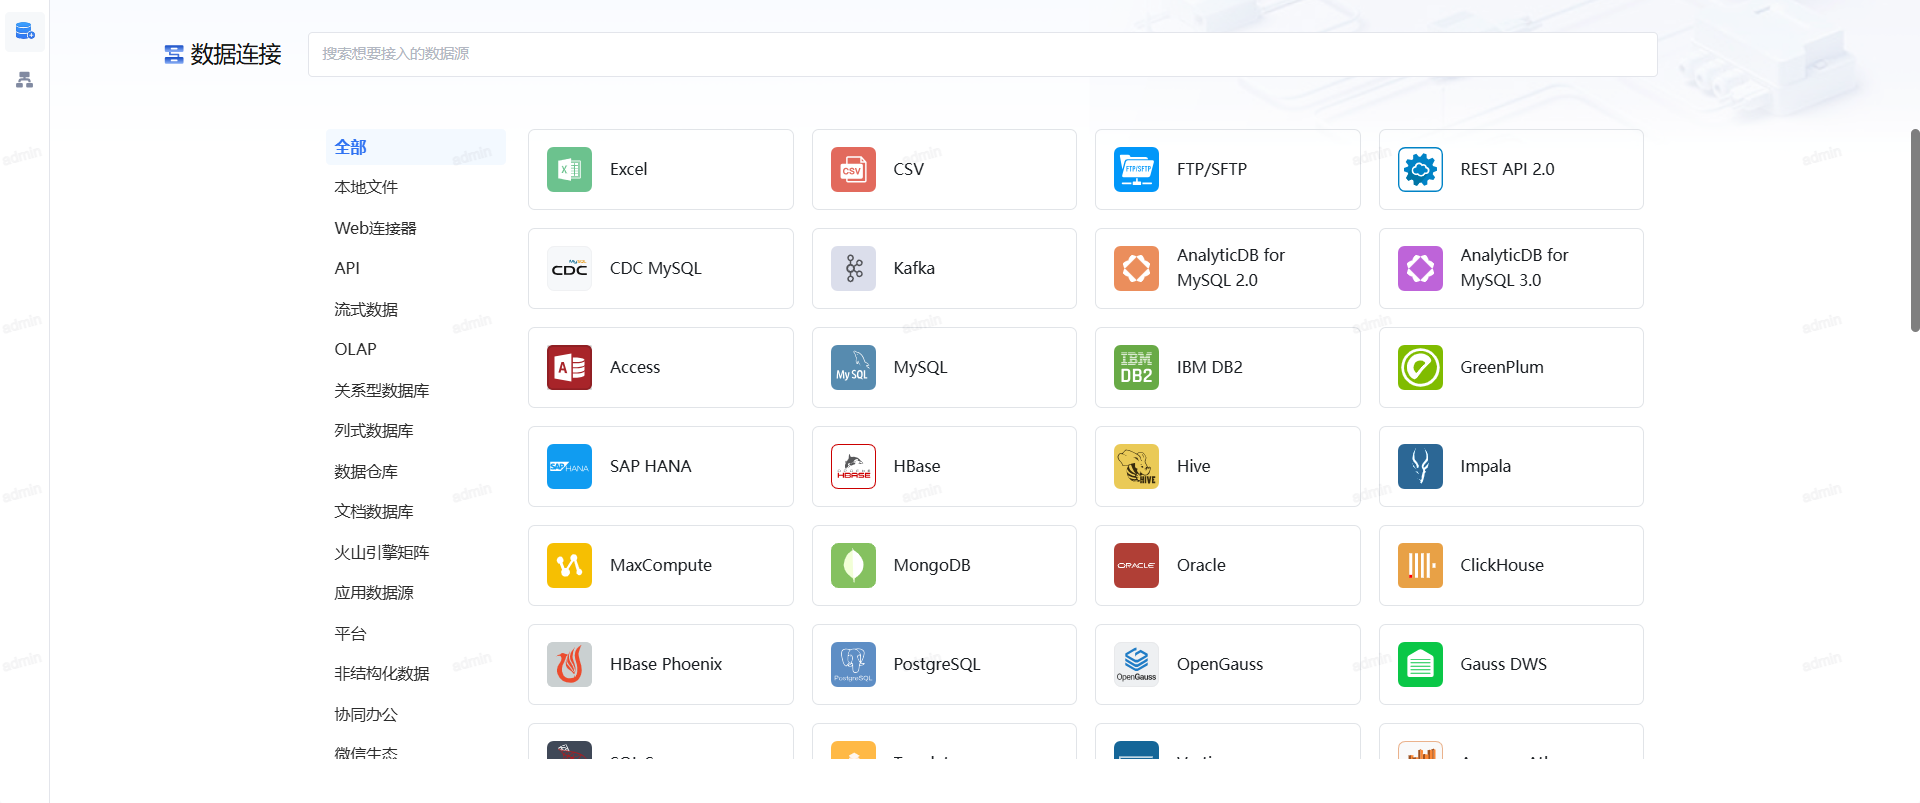
Task: Click the FTP/SFTP label text
Action: click(1212, 169)
